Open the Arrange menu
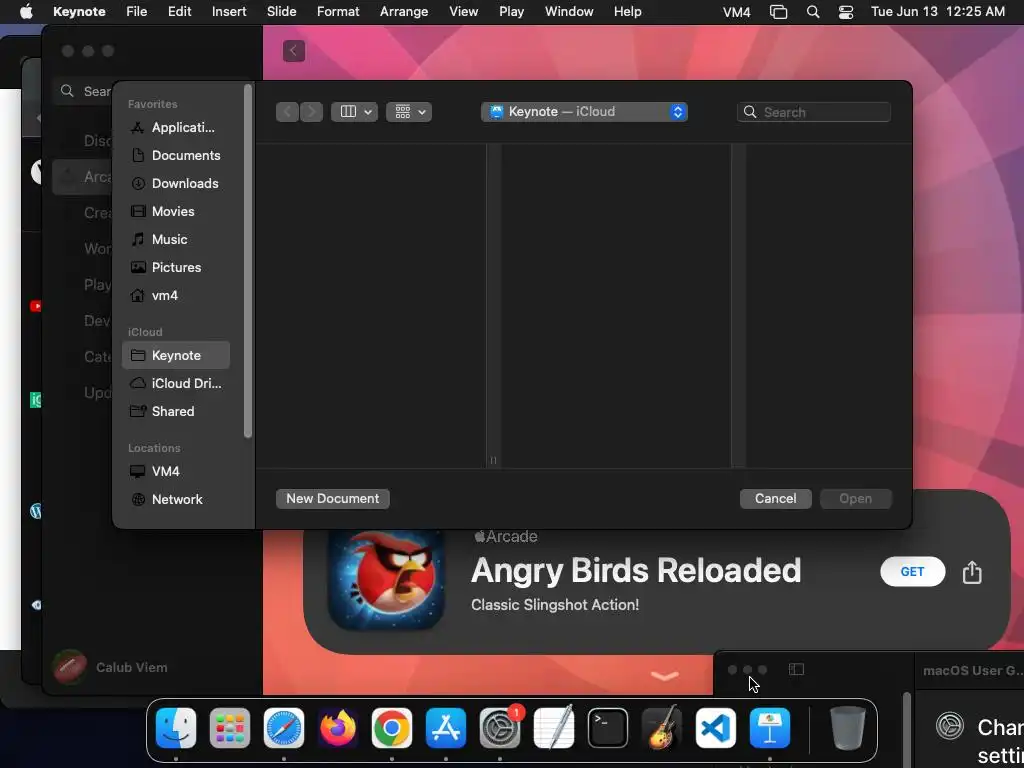This screenshot has height=768, width=1024. point(404,12)
